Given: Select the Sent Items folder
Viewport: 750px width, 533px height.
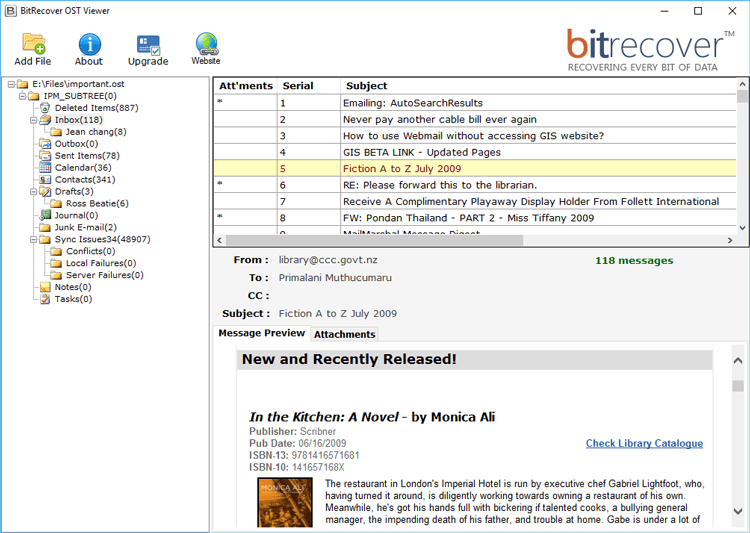Looking at the screenshot, I should (x=87, y=156).
